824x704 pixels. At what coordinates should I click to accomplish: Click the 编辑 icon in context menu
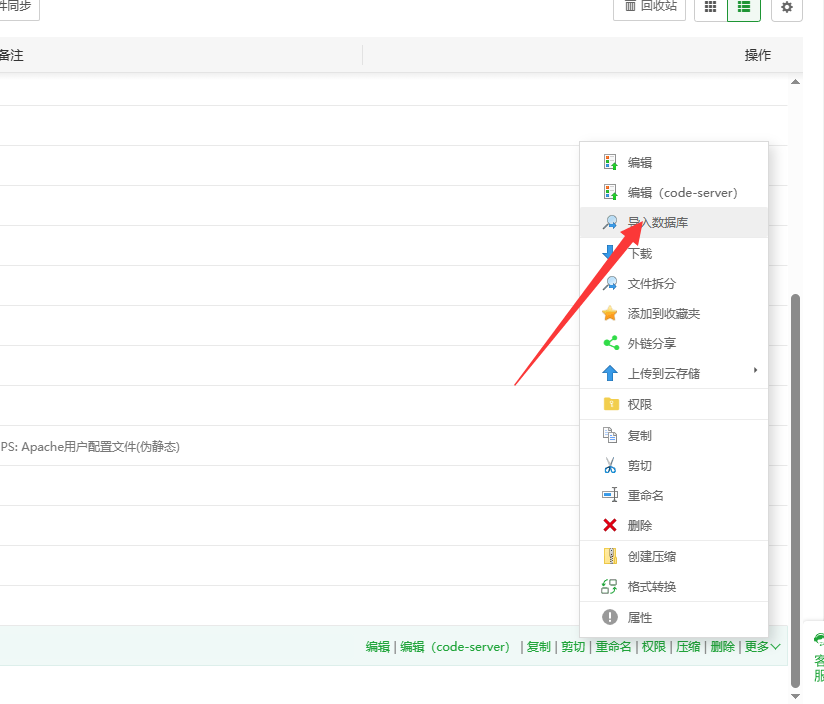[610, 162]
